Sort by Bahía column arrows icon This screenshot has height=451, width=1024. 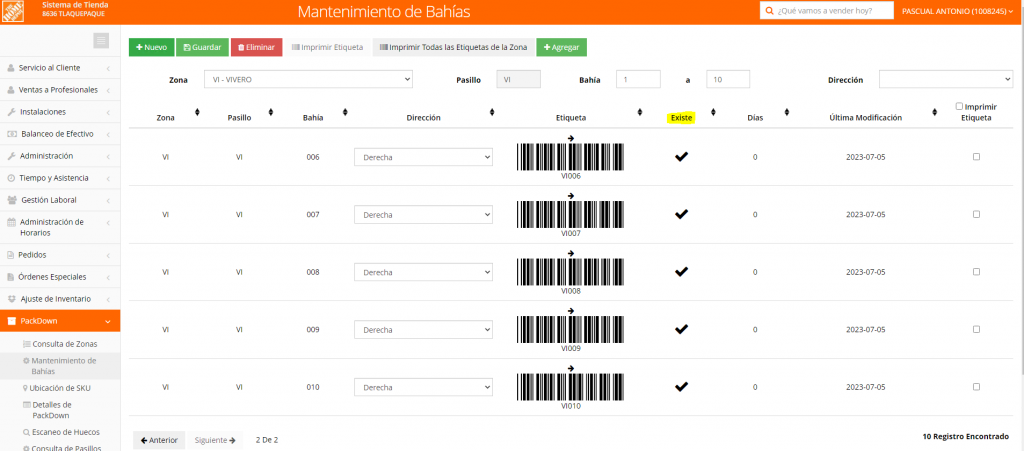(345, 112)
